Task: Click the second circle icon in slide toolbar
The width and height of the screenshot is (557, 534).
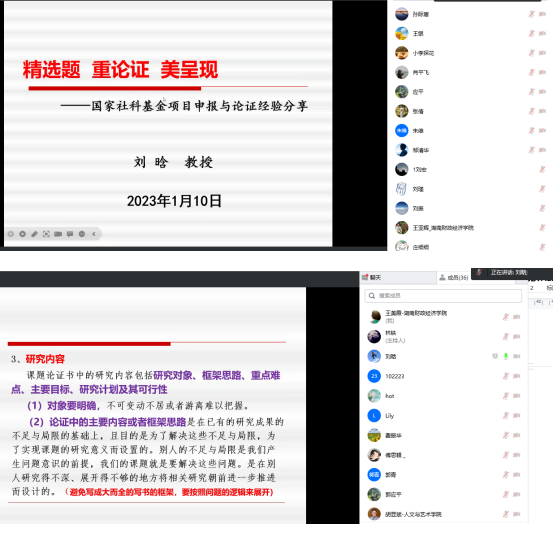Action: pyautogui.click(x=22, y=234)
